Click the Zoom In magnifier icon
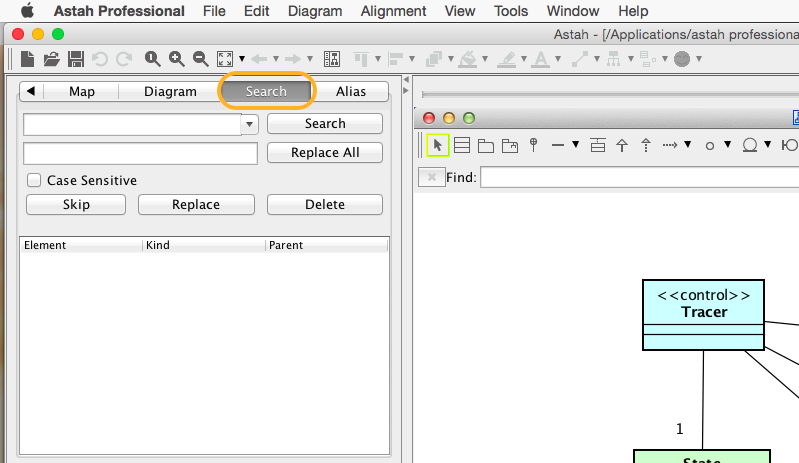The height and width of the screenshot is (463, 799). 177,59
